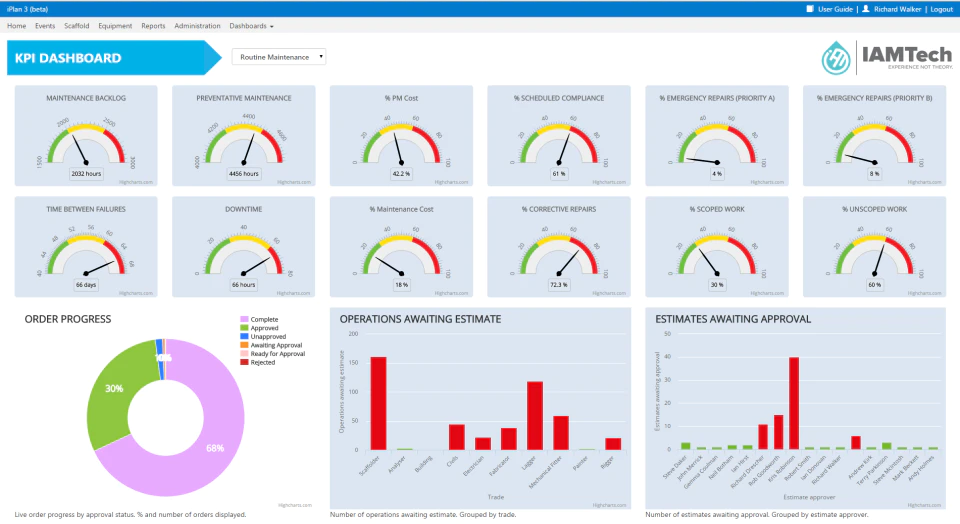
Task: Click the Time Between Failures gauge
Action: pyautogui.click(x=86, y=247)
